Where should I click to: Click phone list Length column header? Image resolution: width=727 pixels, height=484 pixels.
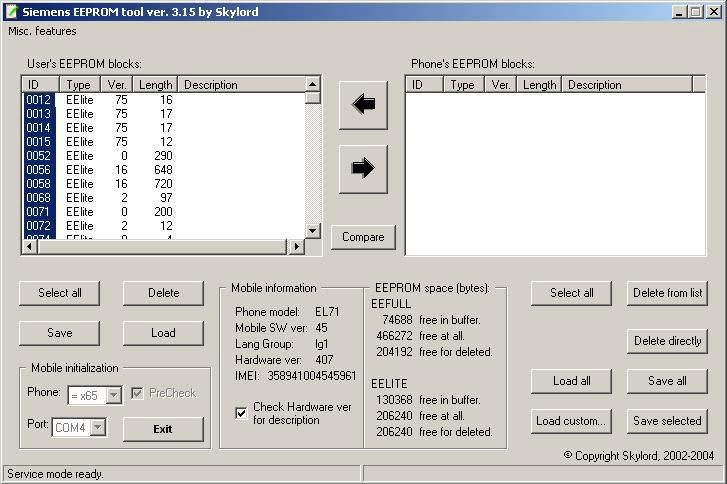pyautogui.click(x=539, y=85)
